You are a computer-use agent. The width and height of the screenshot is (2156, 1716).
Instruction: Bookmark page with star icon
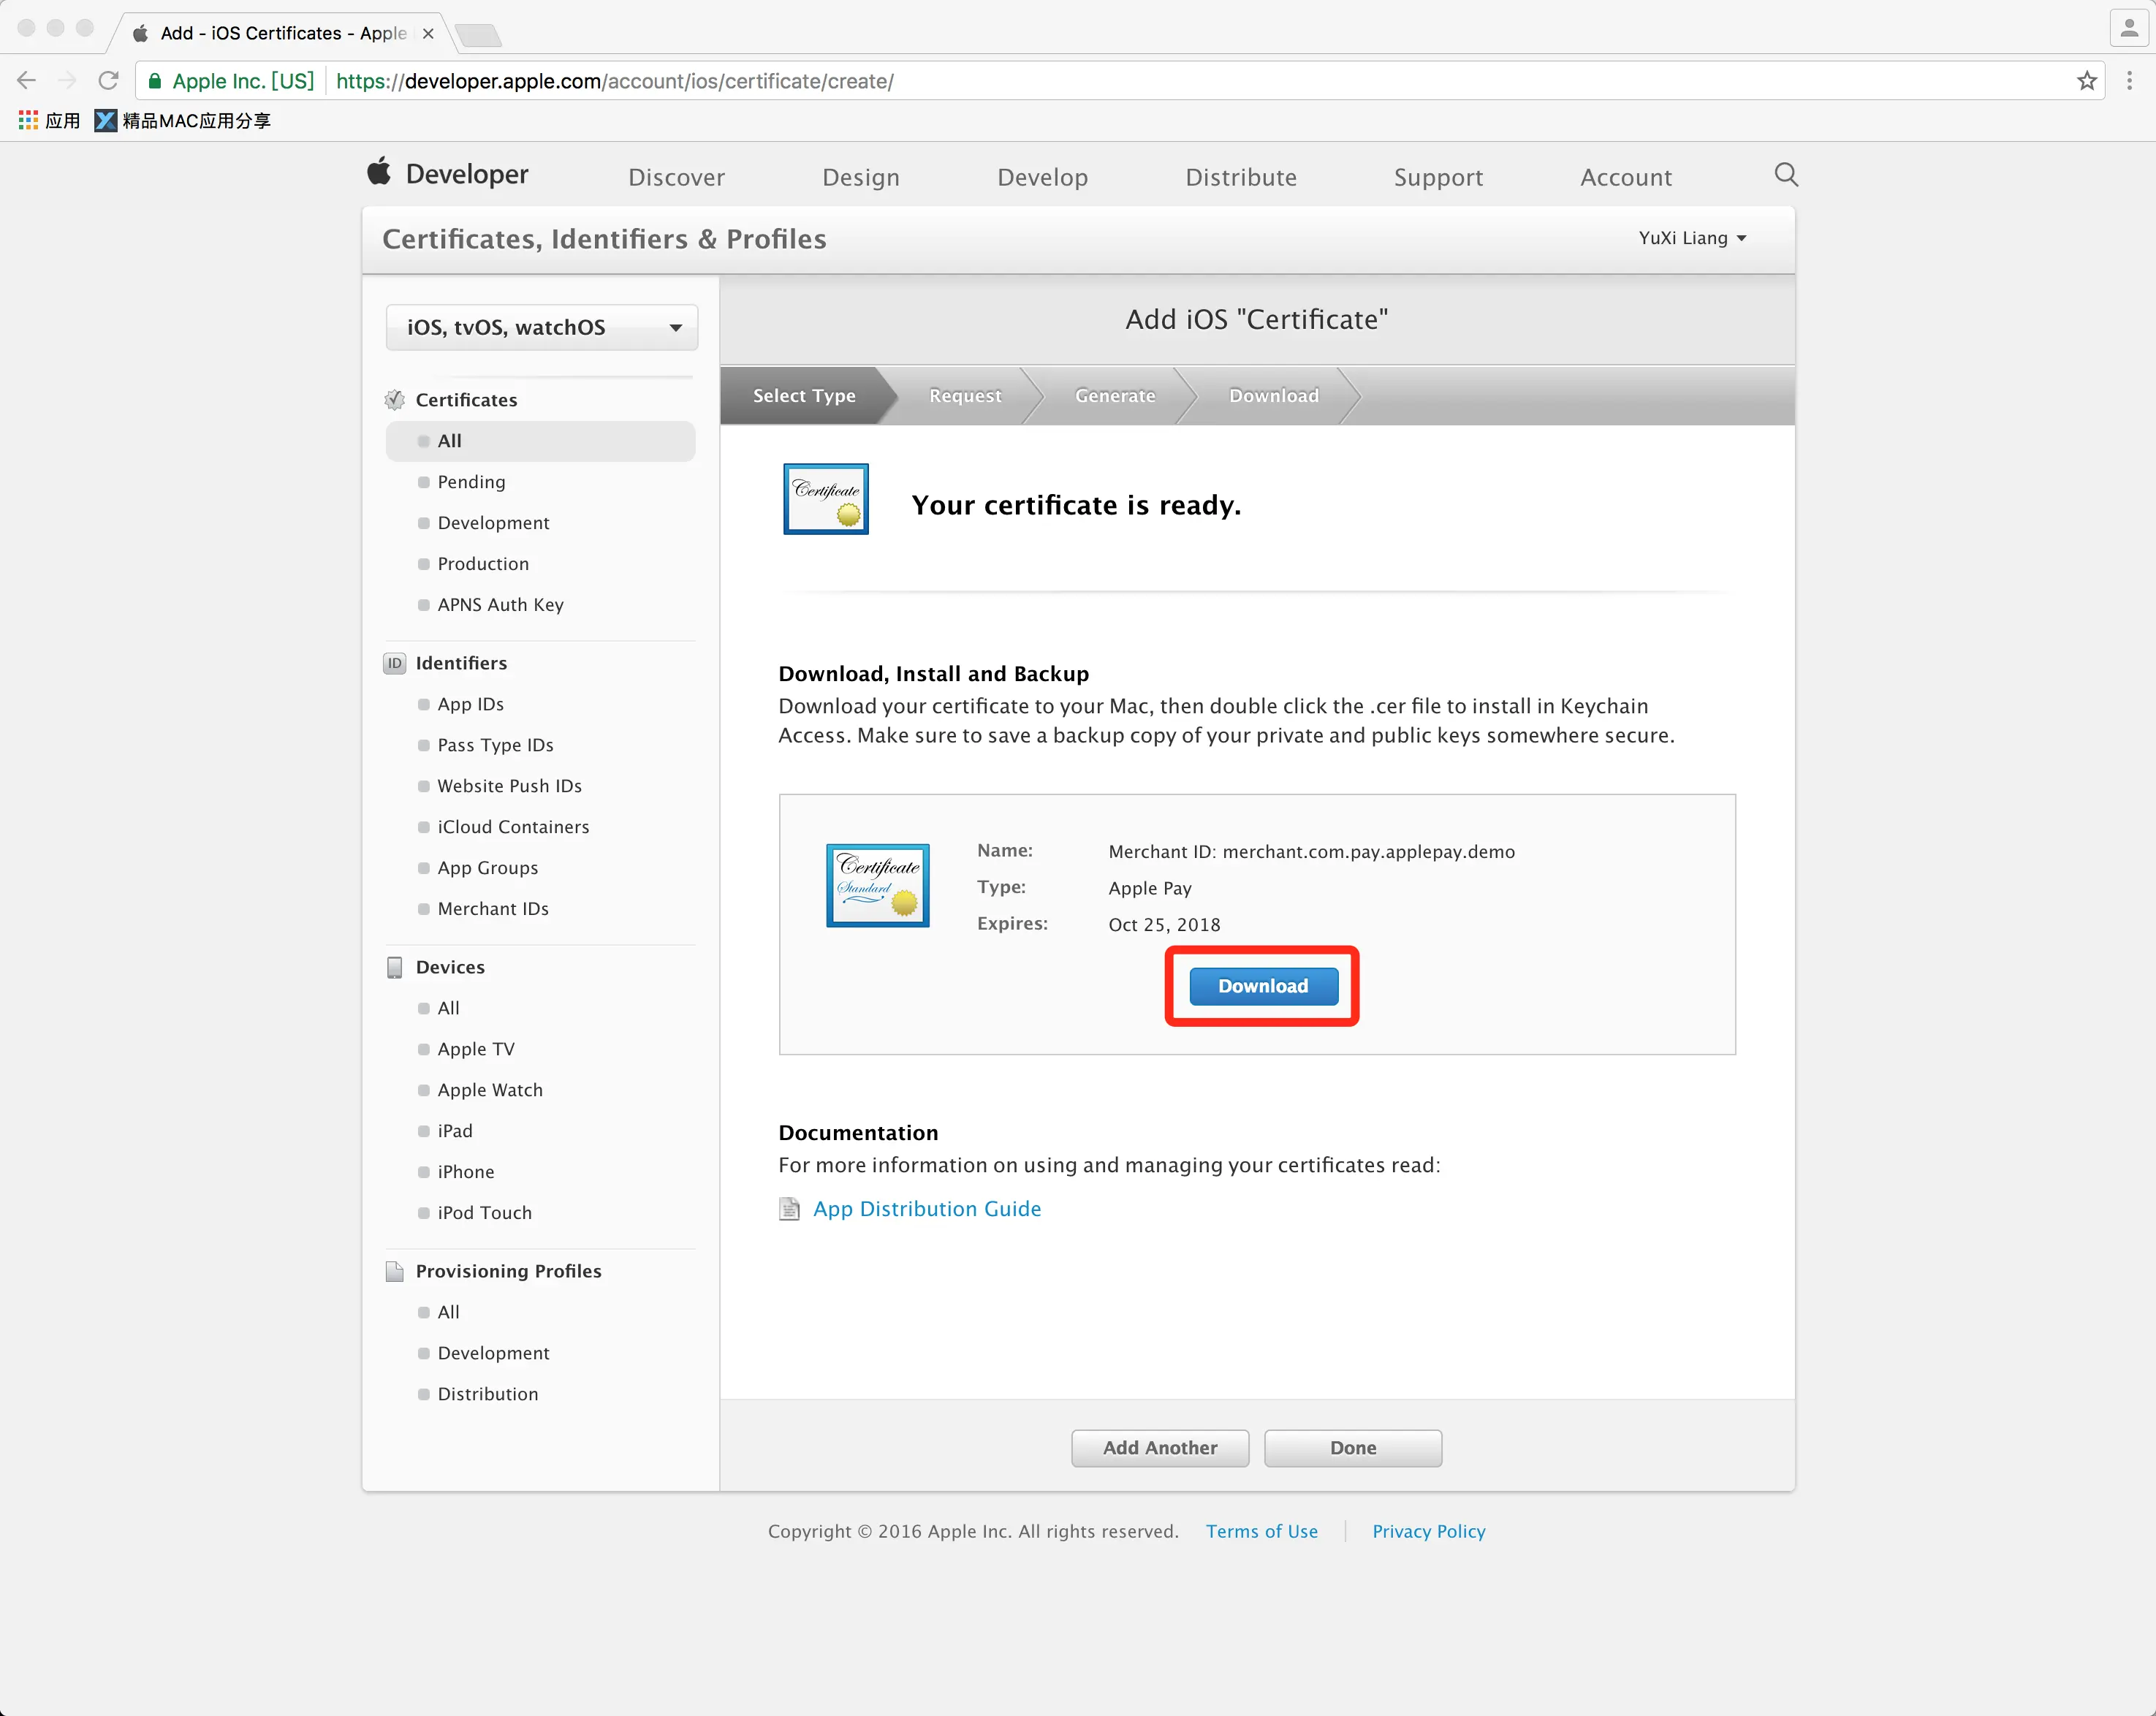2086,81
